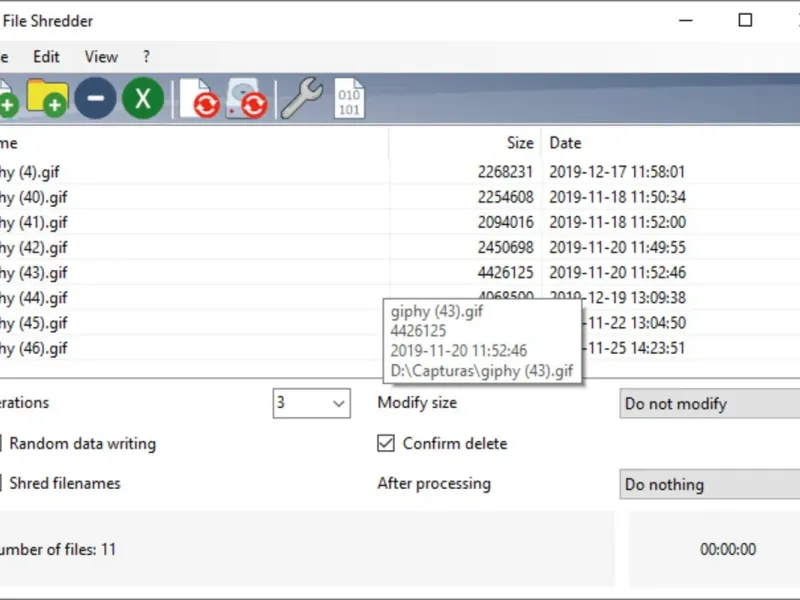Click tooltip path 'D:\Capturas\giphy (43).gif'
Viewport: 800px width, 600px height.
tap(482, 371)
